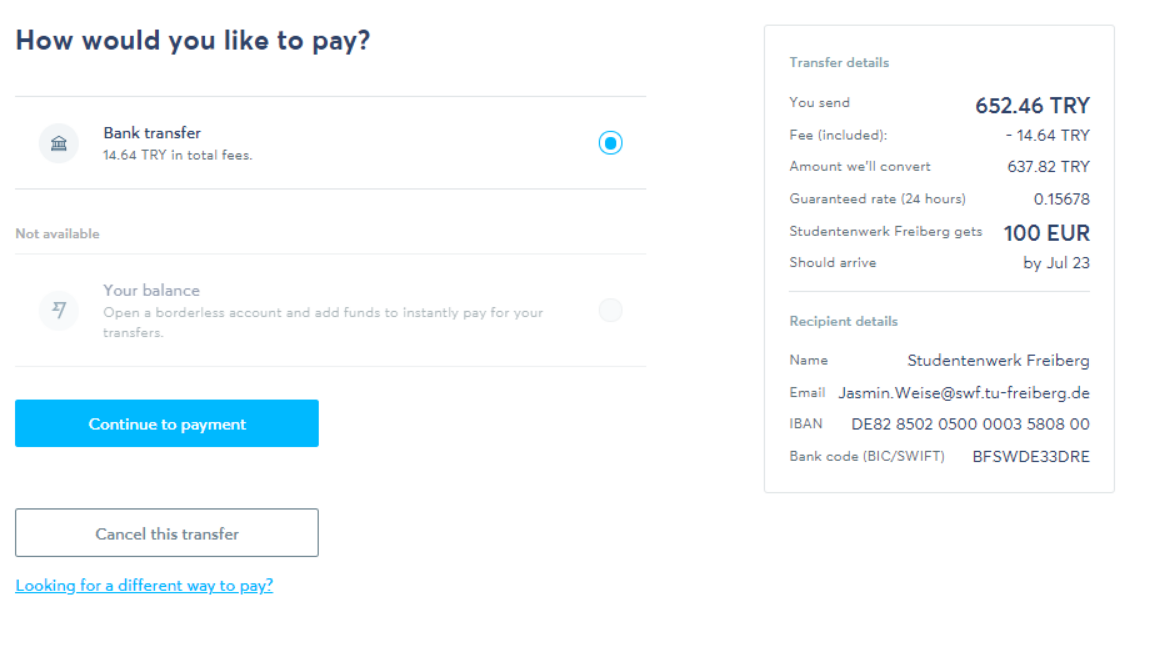Click the Your balance option title
This screenshot has width=1176, height=650.
(x=151, y=290)
